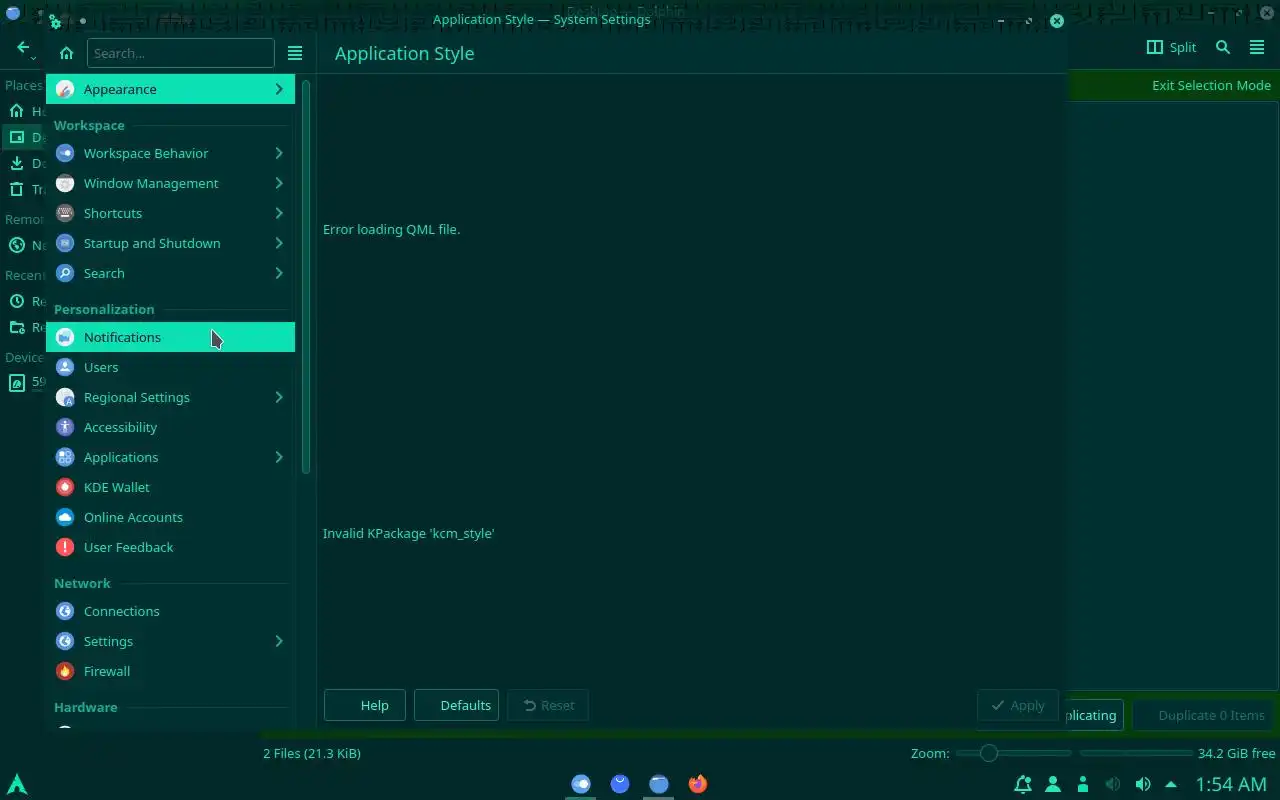This screenshot has width=1280, height=800.
Task: Open notifications bell in system tray
Action: pyautogui.click(x=1022, y=784)
